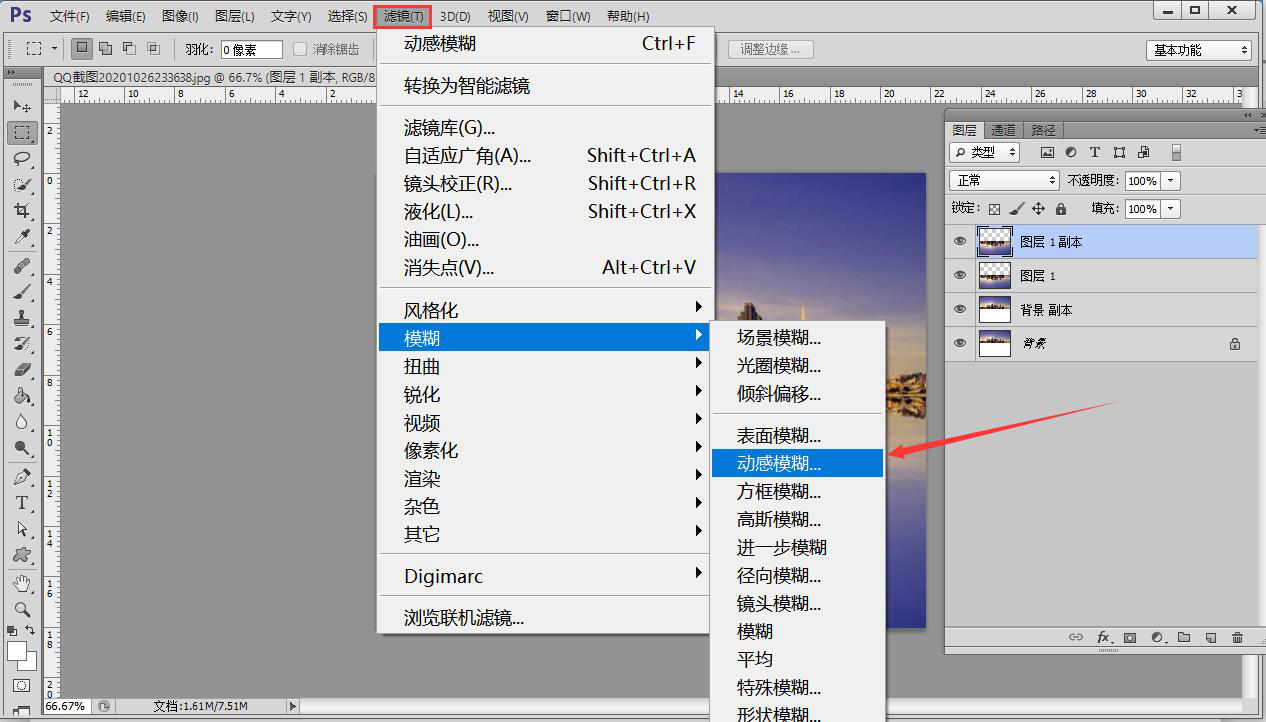The width and height of the screenshot is (1266, 722).
Task: Hide the 图层 1 副本 layer
Action: (x=961, y=241)
